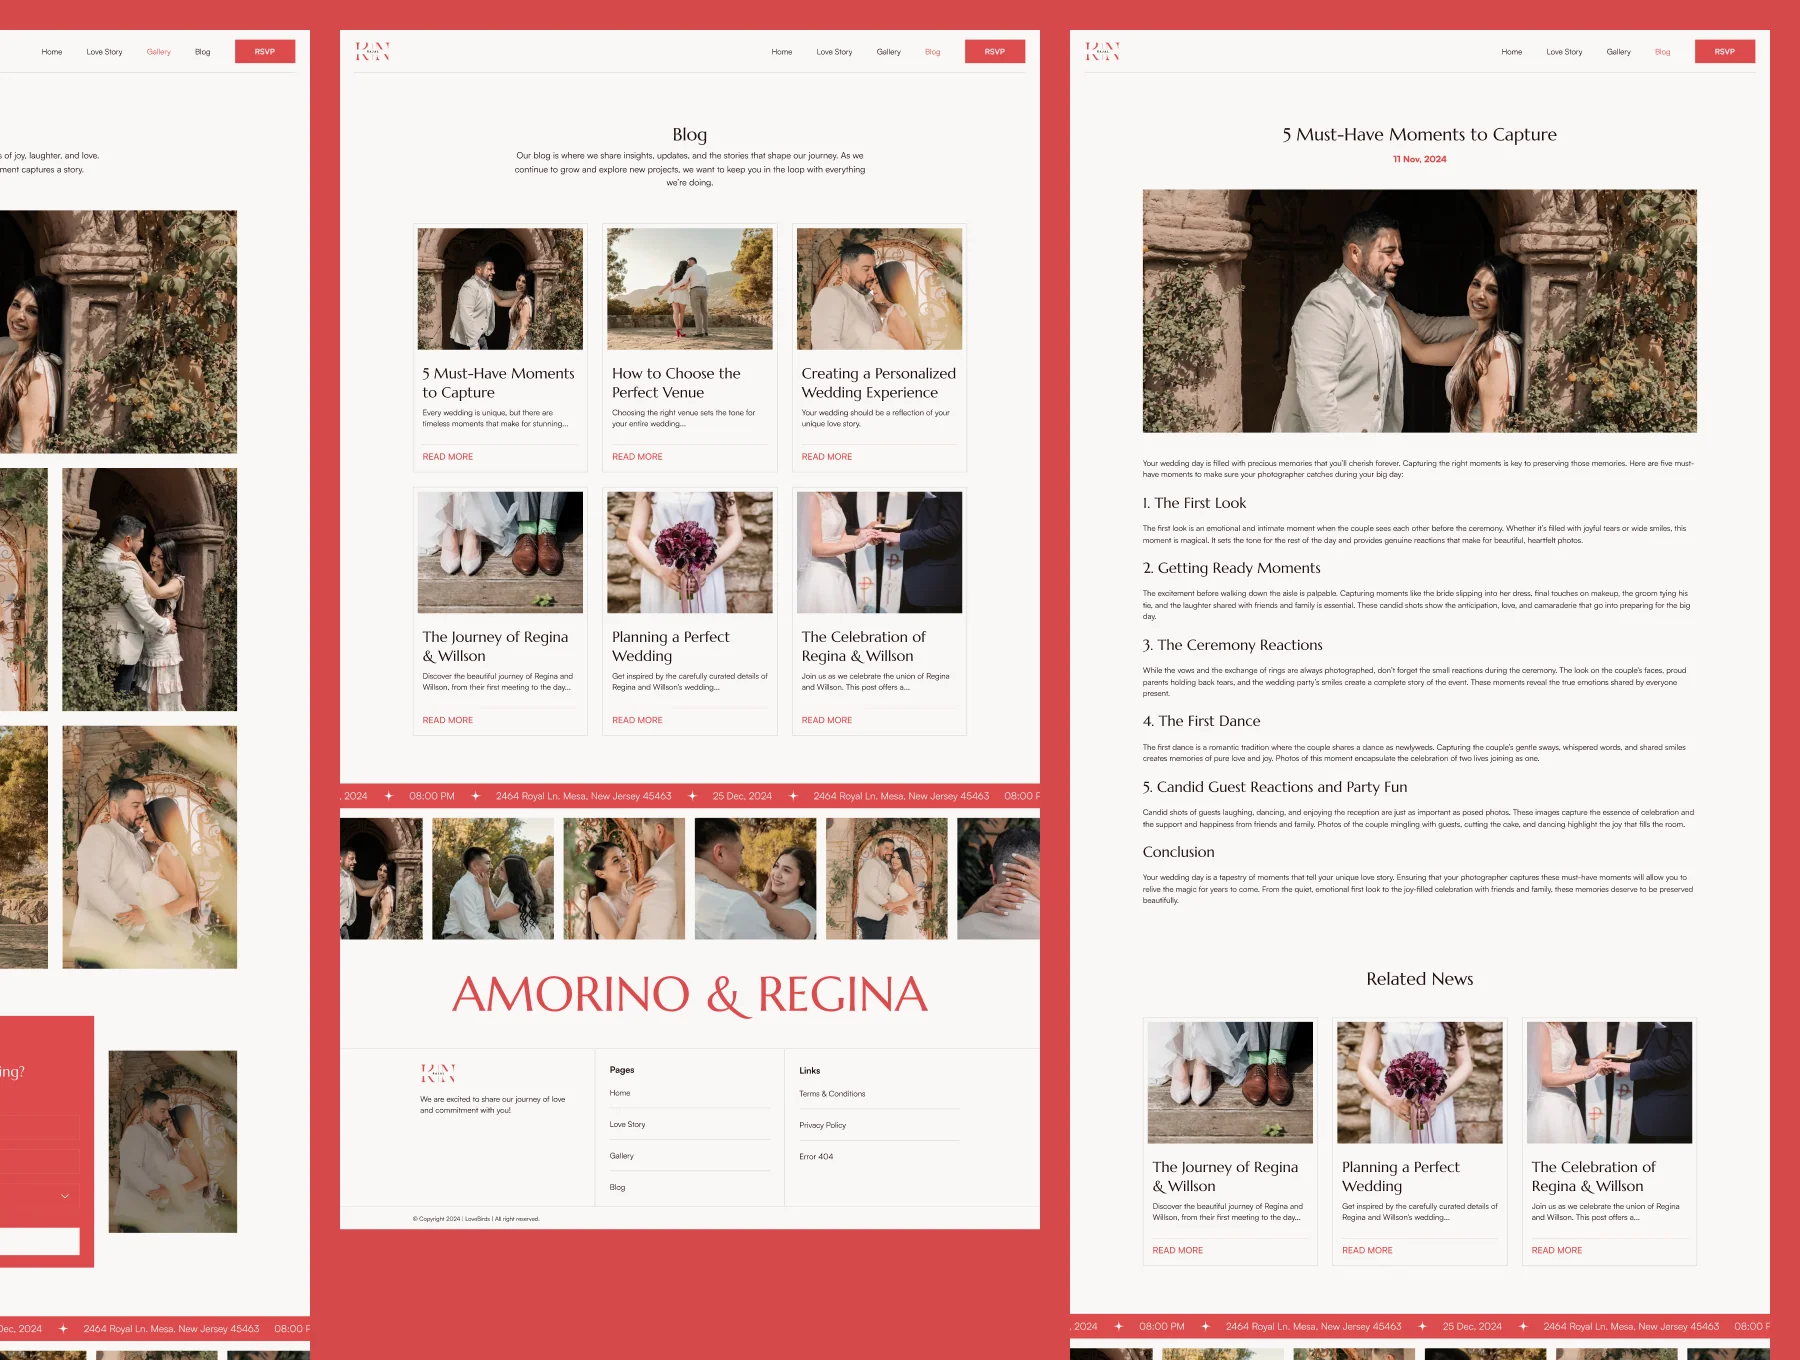Open Love Story in Gallery page navigation
1800x1360 pixels.
[104, 52]
